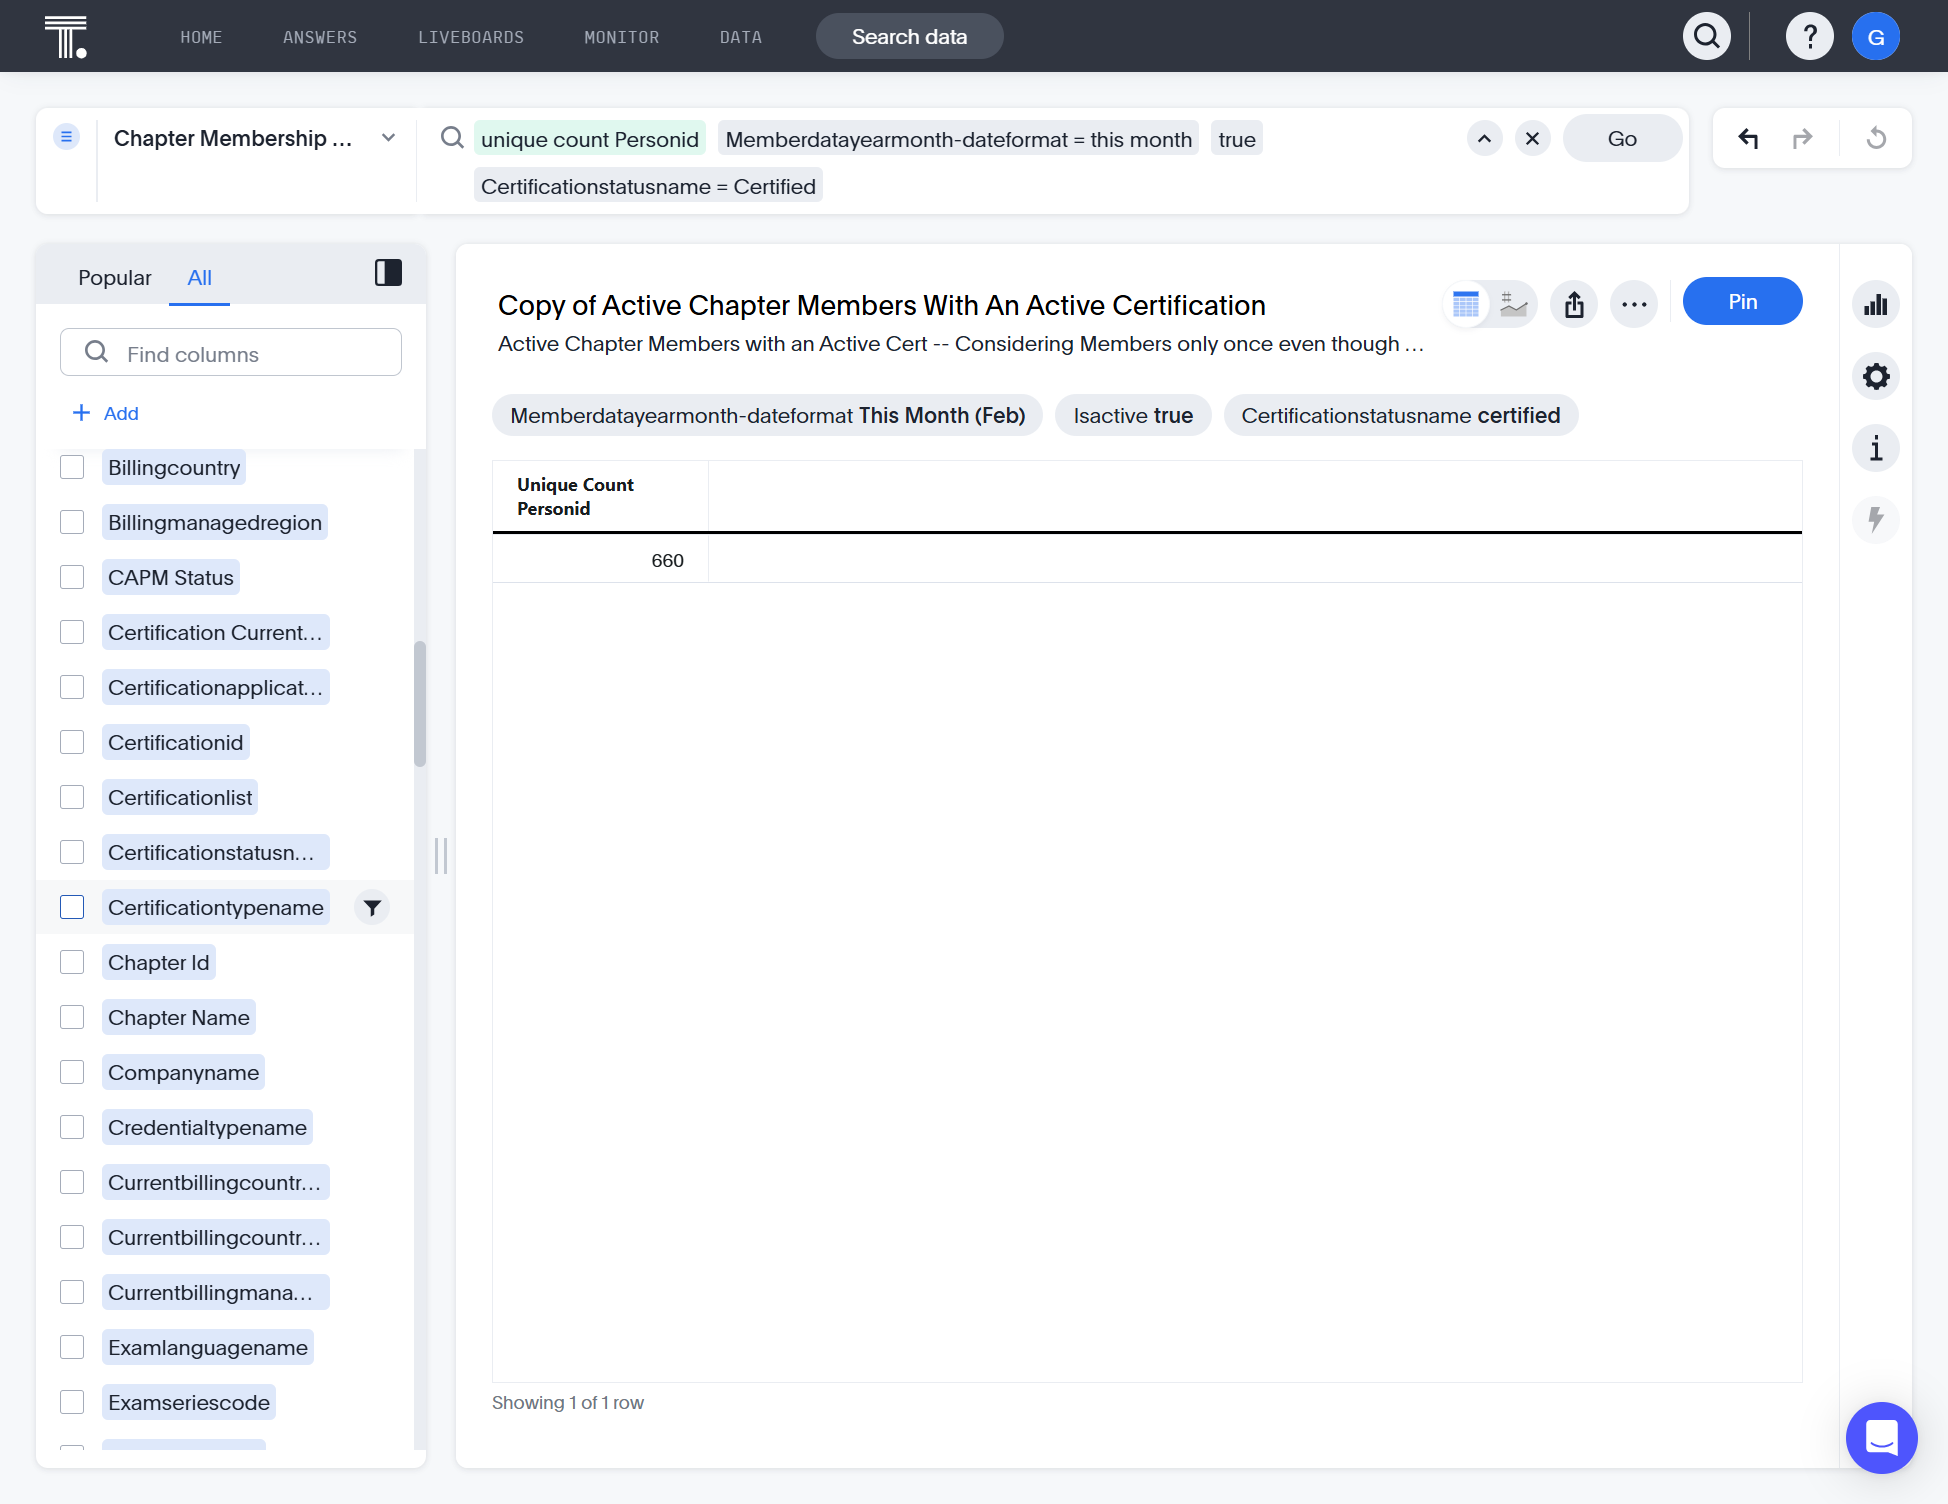Image resolution: width=1948 pixels, height=1504 pixels.
Task: Click the Certificationstatusname certified filter chip
Action: coord(1401,416)
